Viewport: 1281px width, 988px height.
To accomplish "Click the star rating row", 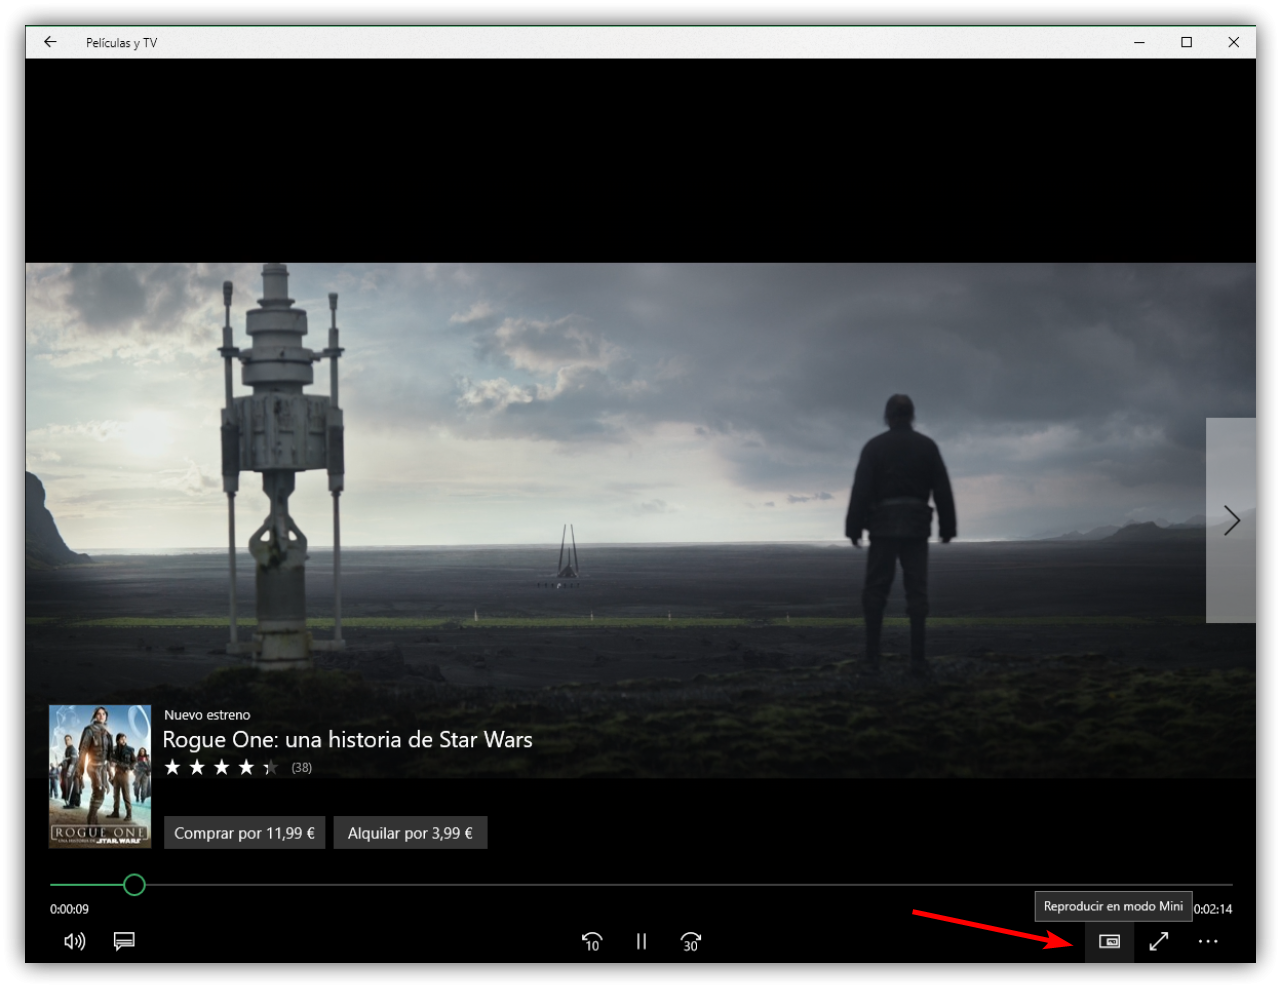I will (221, 768).
